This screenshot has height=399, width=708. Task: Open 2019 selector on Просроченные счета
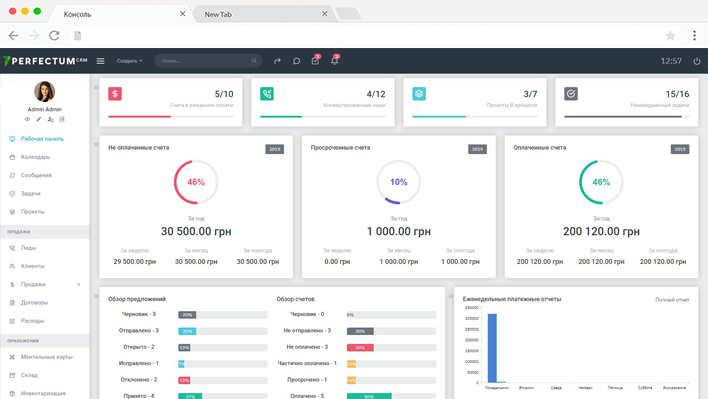click(x=477, y=149)
